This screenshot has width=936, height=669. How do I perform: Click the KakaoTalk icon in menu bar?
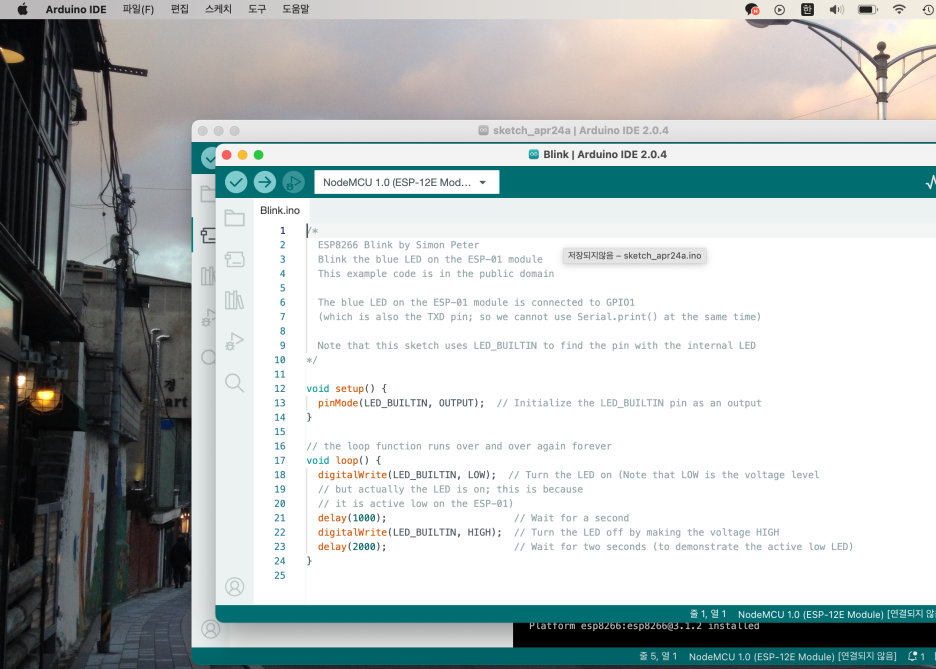[x=752, y=9]
